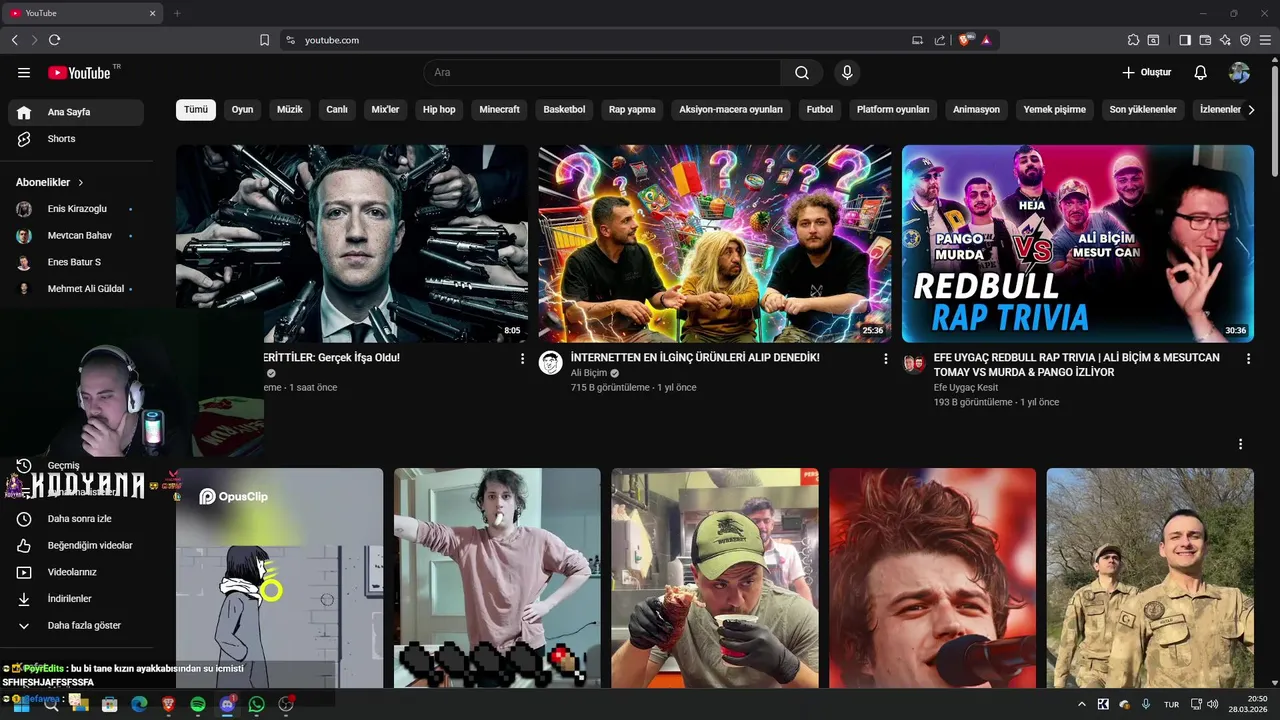Open Beğendiğim videolar list
1280x720 pixels.
tap(76, 546)
